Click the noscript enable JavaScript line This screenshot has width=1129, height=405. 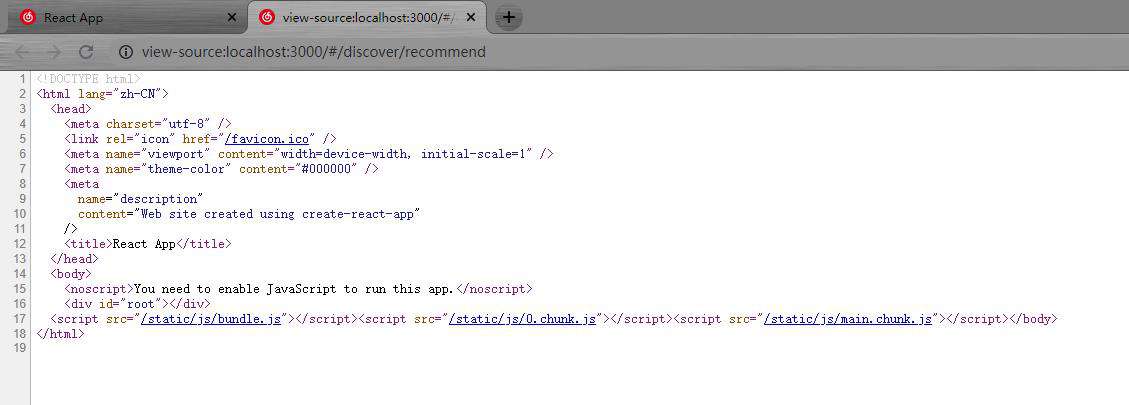click(298, 289)
